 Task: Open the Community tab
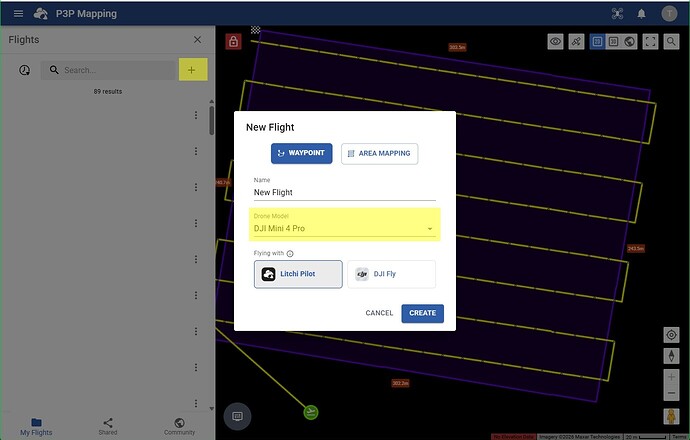(x=180, y=426)
